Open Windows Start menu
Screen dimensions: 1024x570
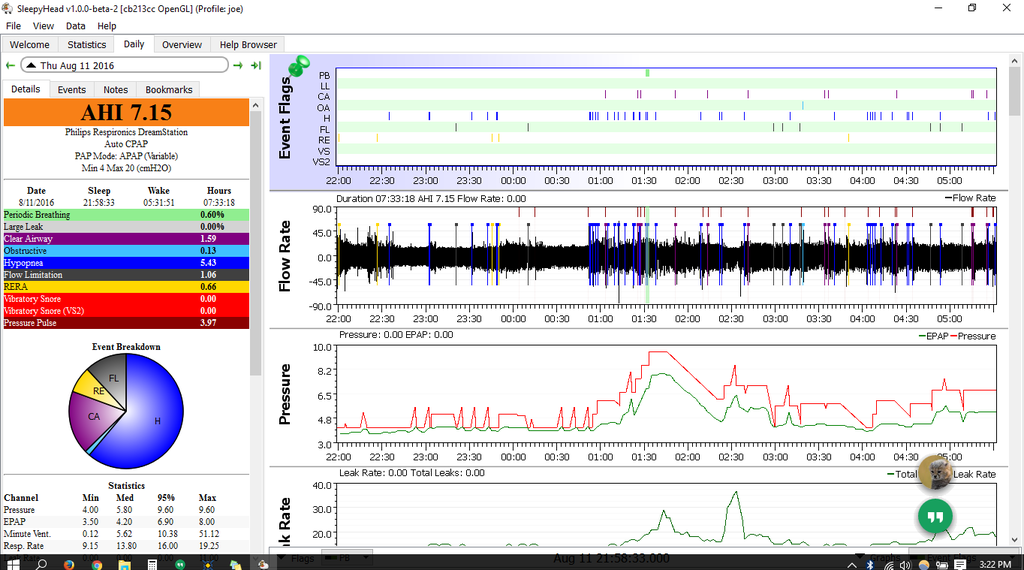coord(13,563)
